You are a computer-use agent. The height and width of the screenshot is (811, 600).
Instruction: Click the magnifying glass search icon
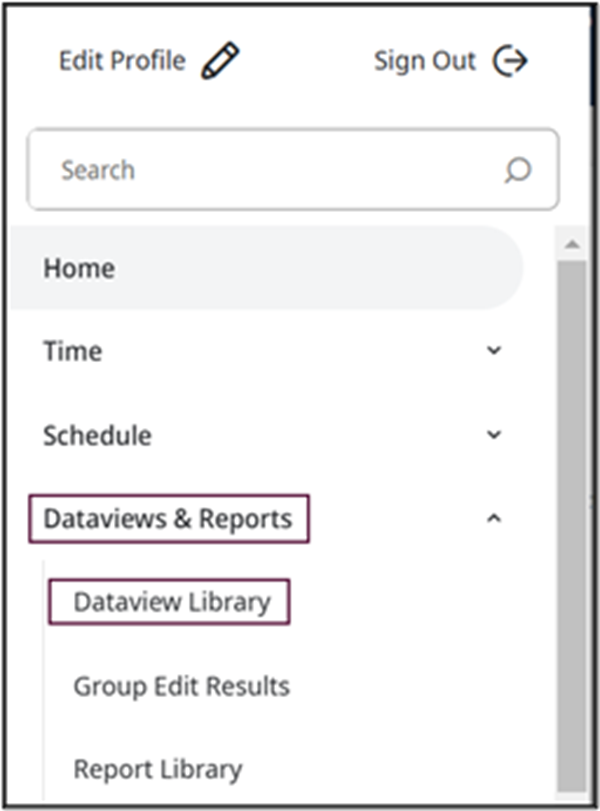518,170
